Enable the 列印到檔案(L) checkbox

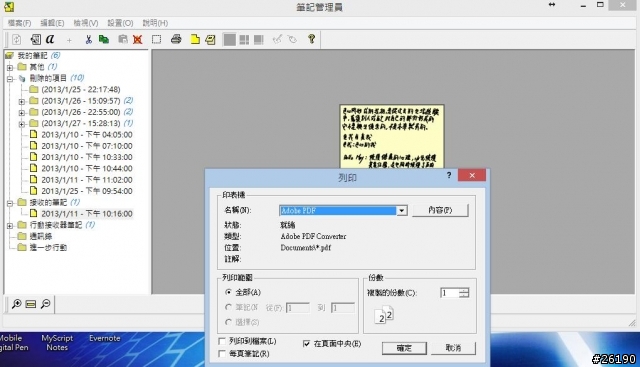click(x=222, y=341)
